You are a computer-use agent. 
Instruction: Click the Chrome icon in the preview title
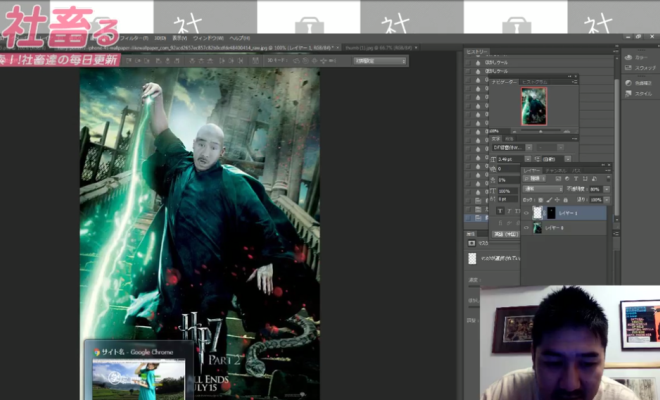pos(92,350)
